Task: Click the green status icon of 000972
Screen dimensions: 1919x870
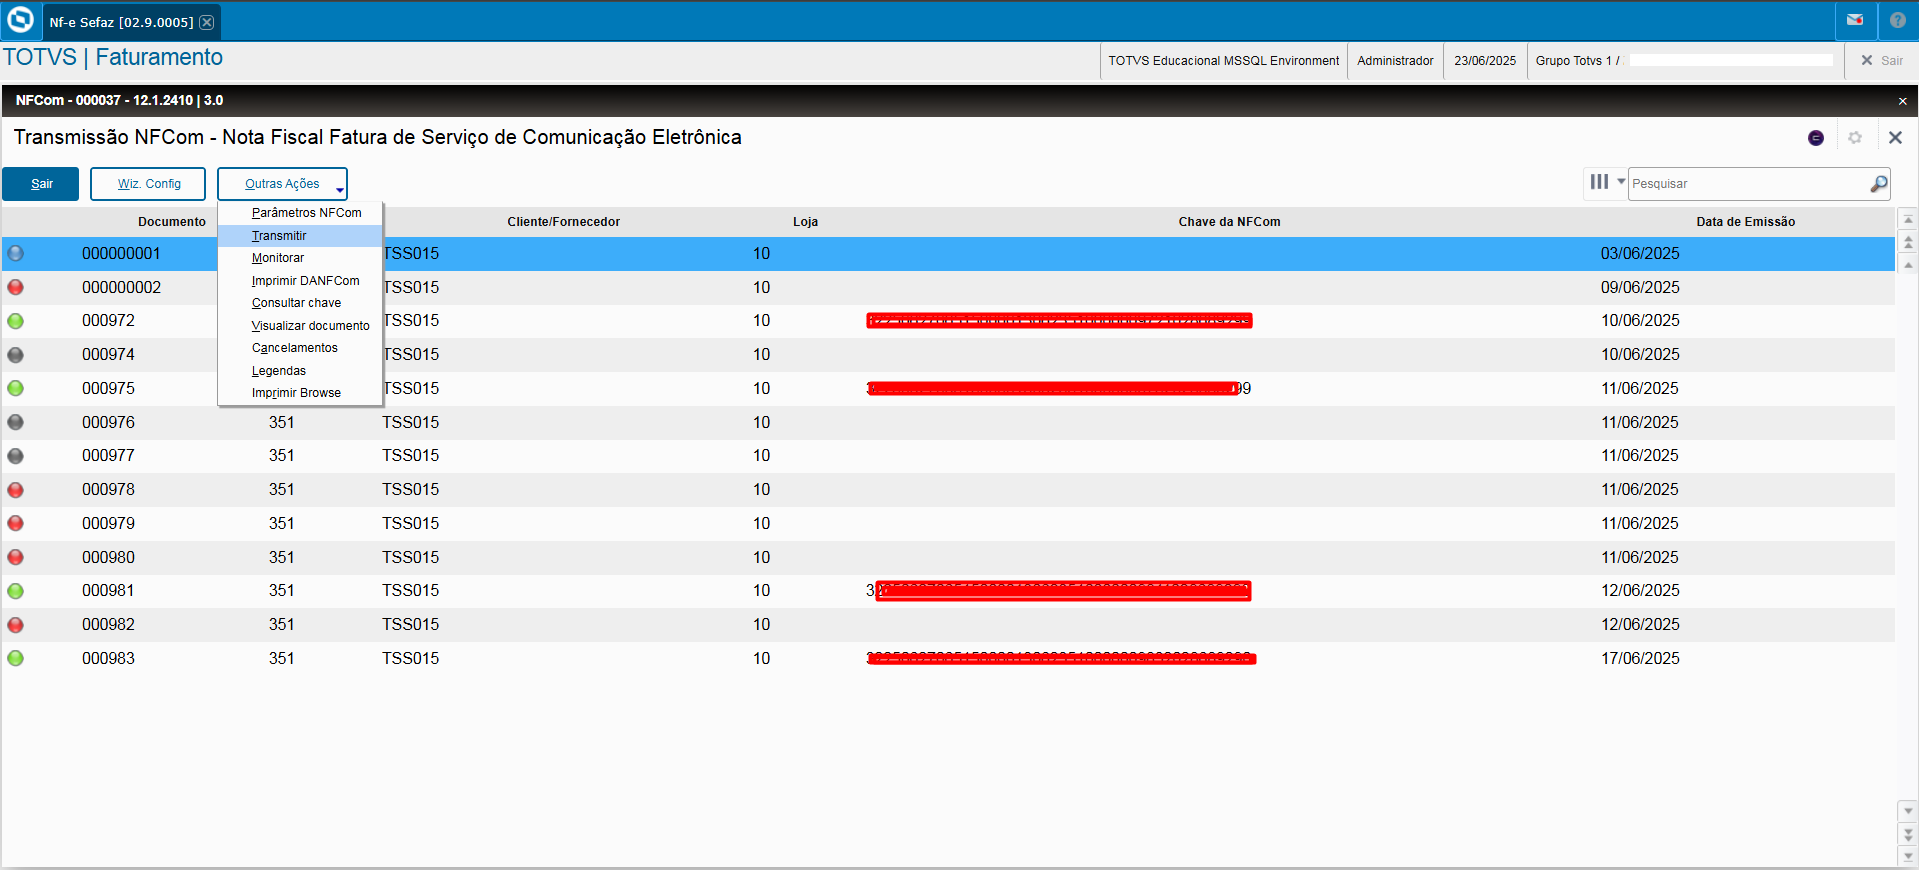Action: click(16, 321)
